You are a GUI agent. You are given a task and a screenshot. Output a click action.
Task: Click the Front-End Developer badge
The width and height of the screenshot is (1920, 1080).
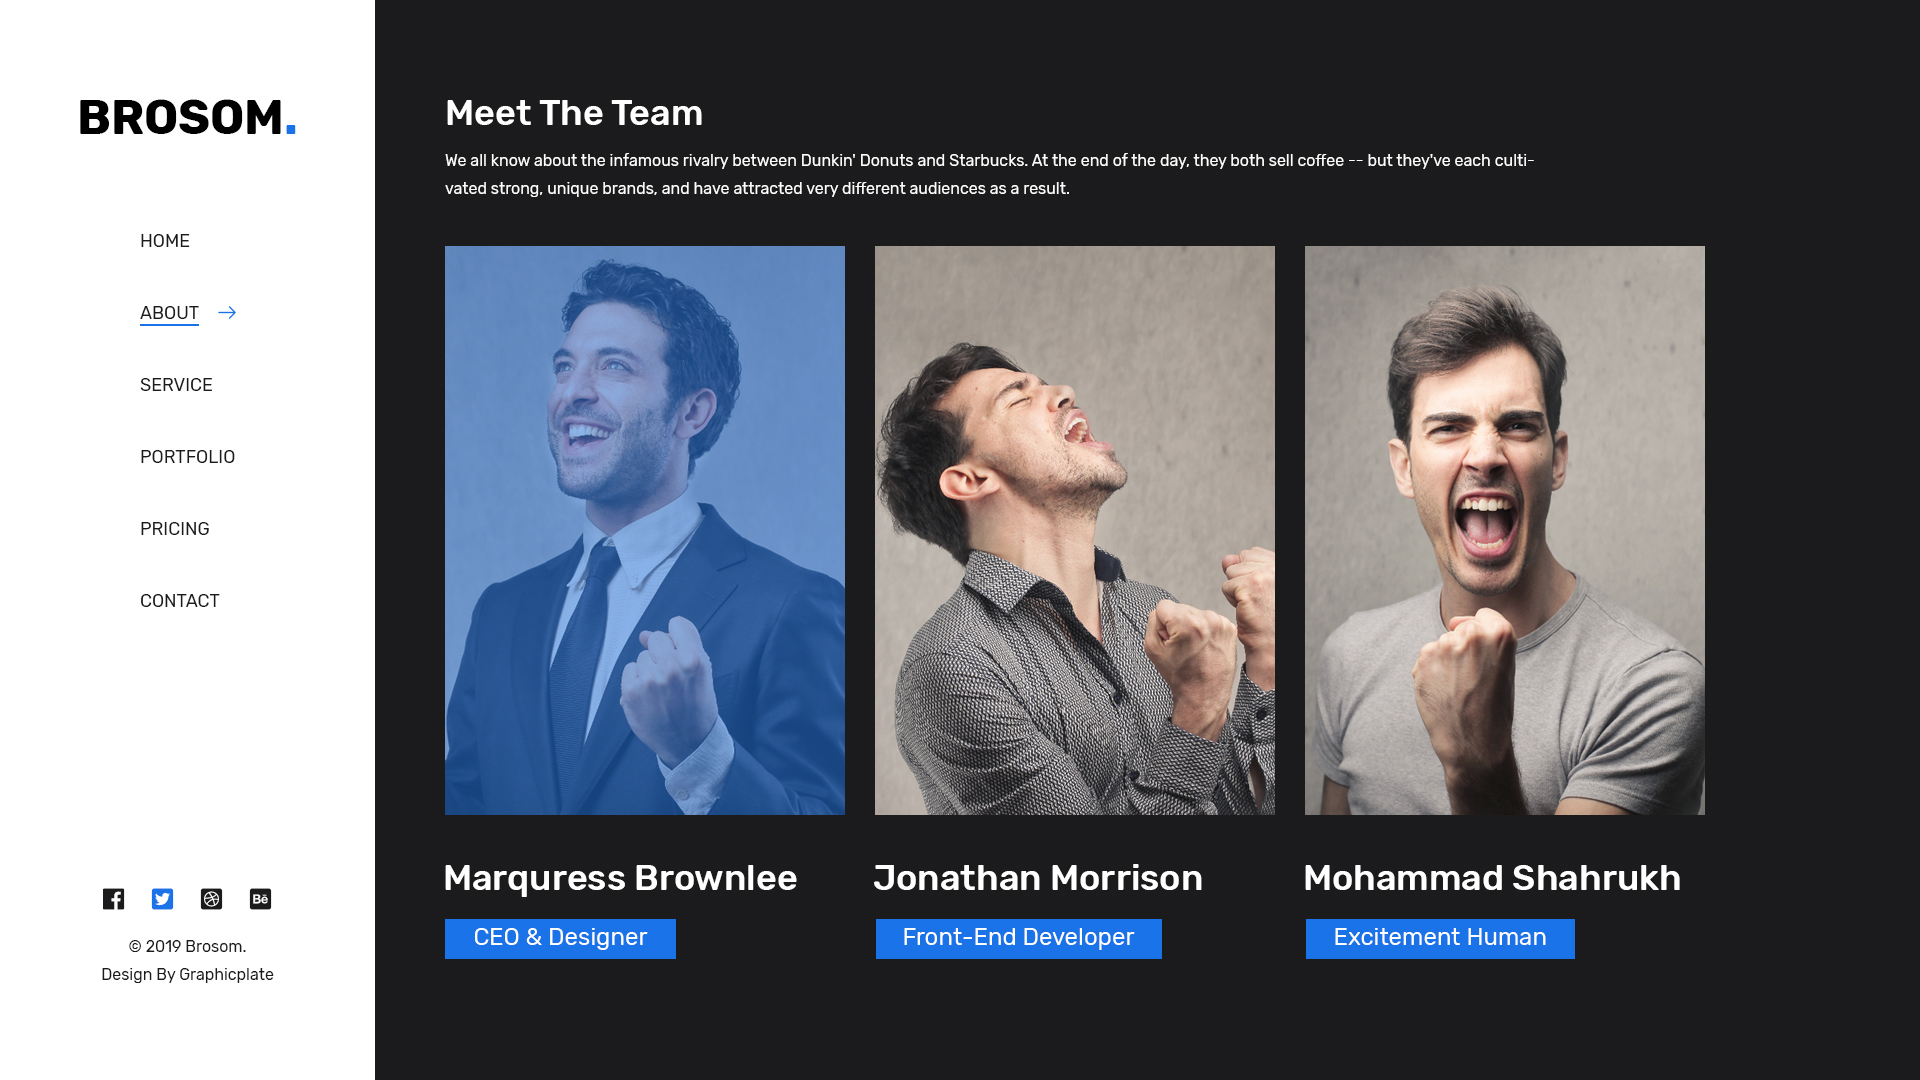click(x=1018, y=938)
